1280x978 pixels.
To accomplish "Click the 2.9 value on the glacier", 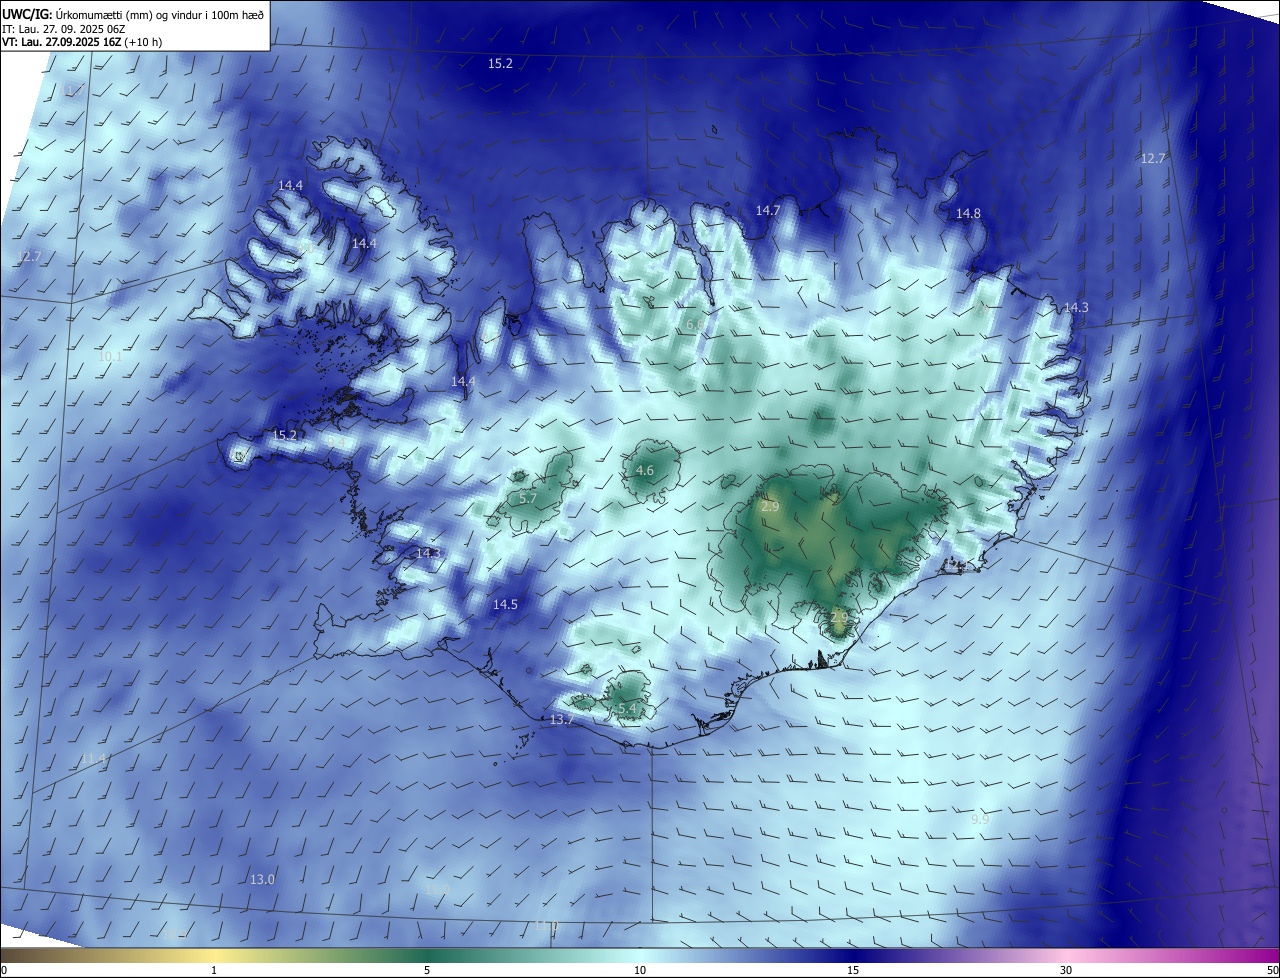I will (x=770, y=507).
